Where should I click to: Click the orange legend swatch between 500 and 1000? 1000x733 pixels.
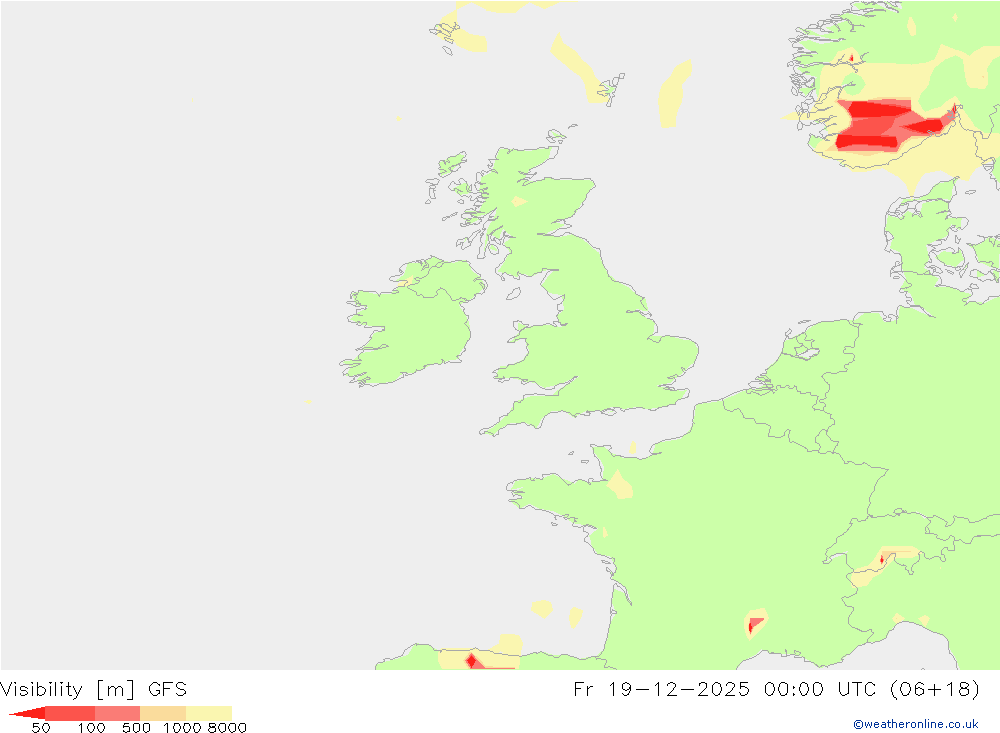coord(163,713)
